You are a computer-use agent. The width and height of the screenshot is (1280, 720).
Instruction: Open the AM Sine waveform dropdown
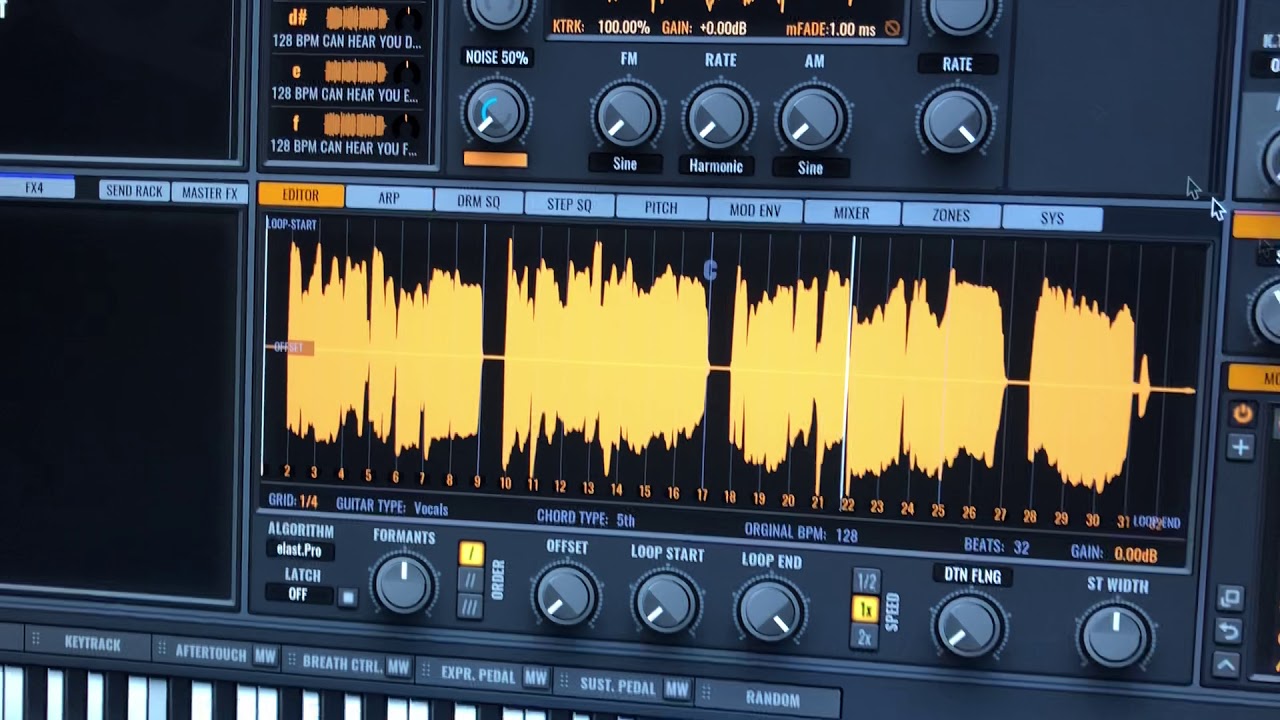[811, 168]
